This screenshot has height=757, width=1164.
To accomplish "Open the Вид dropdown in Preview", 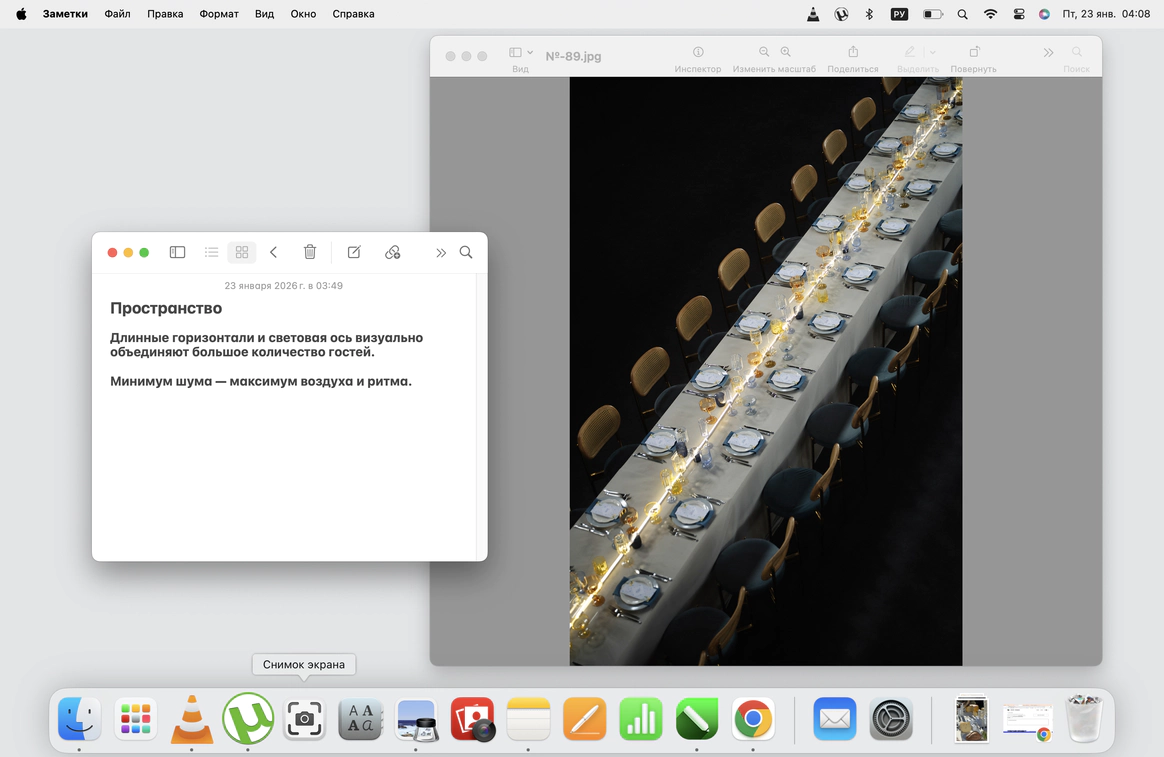I will click(521, 53).
